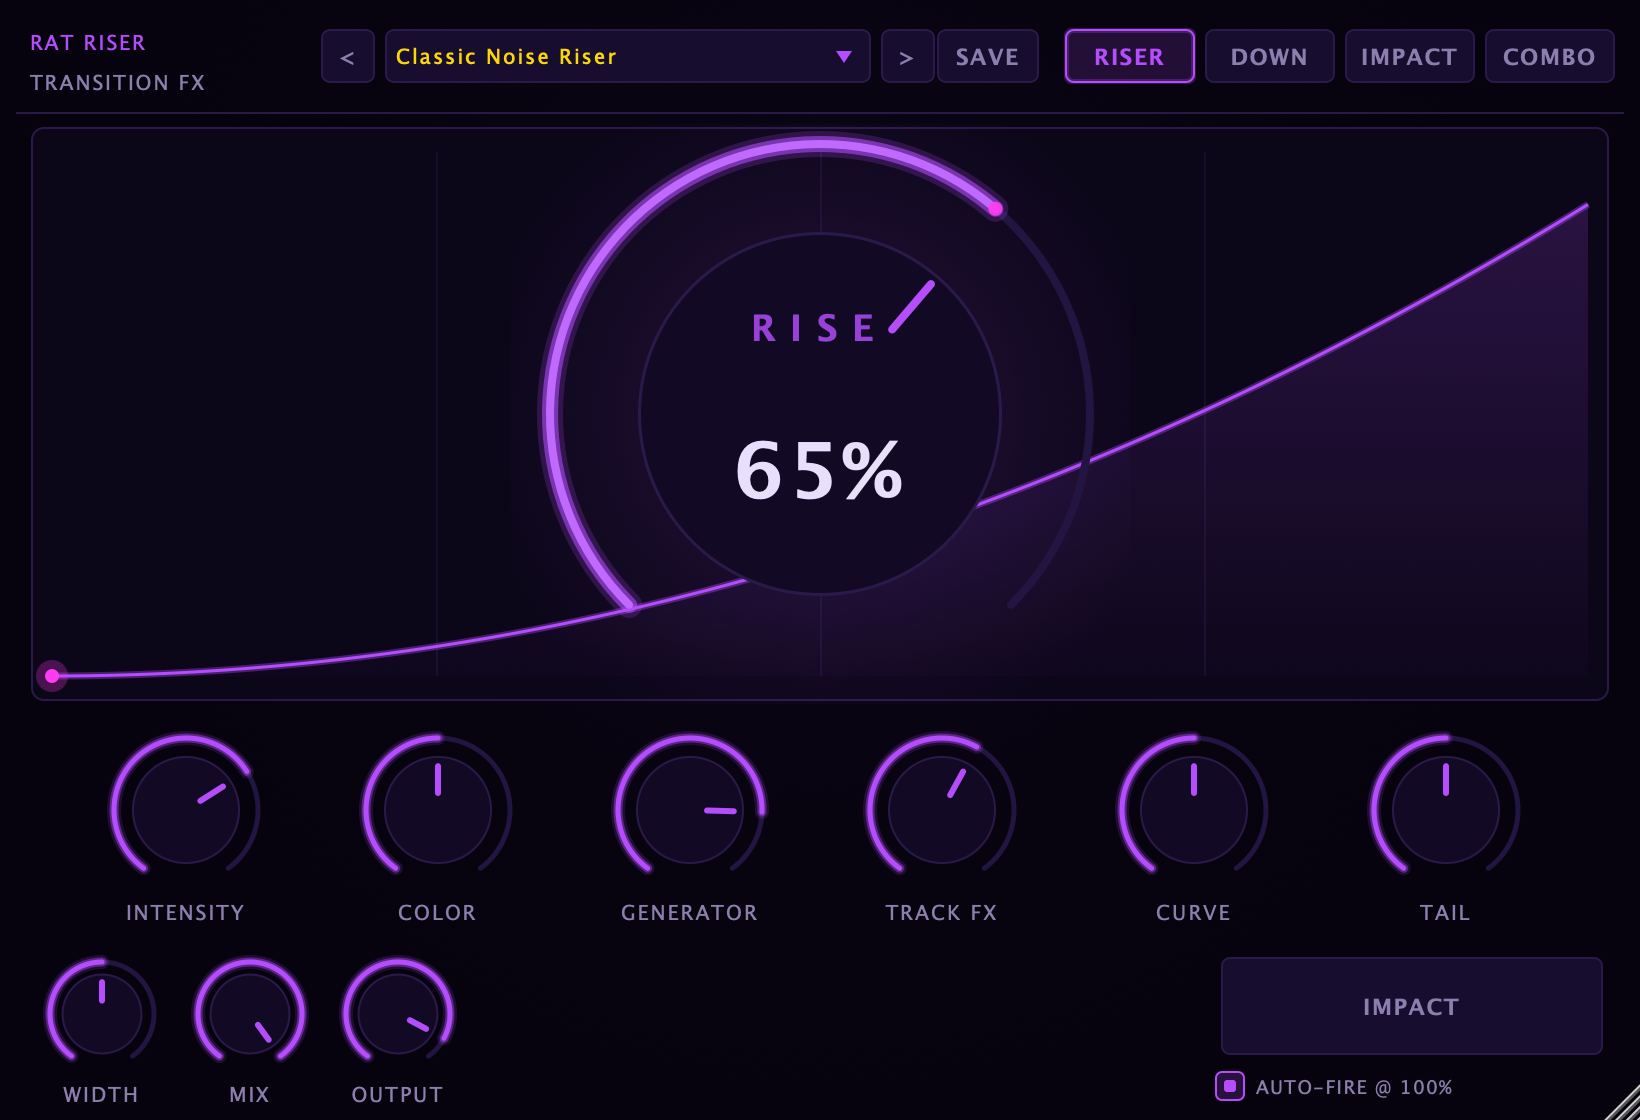Viewport: 1640px width, 1120px height.
Task: Toggle the AUTO-FIRE checkbox
Action: pyautogui.click(x=1230, y=1086)
